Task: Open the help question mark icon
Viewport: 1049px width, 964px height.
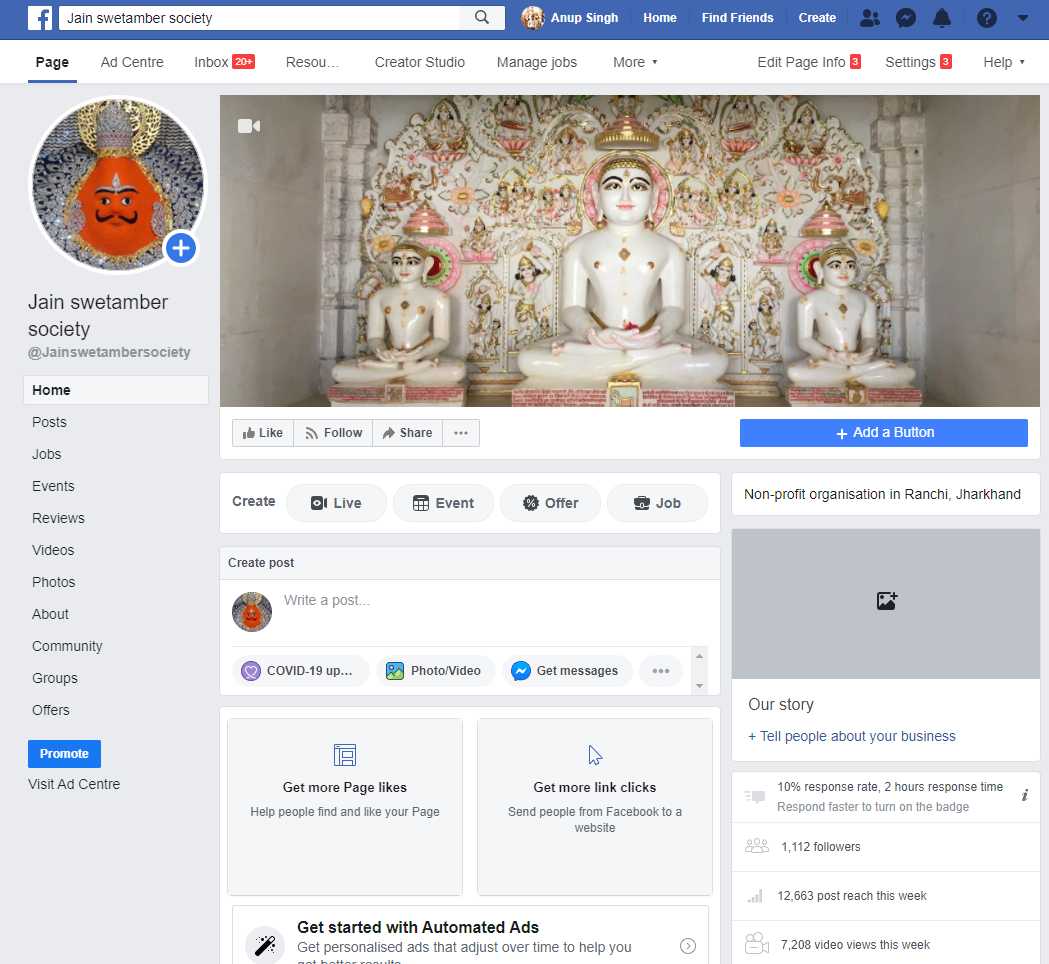Action: coord(986,18)
